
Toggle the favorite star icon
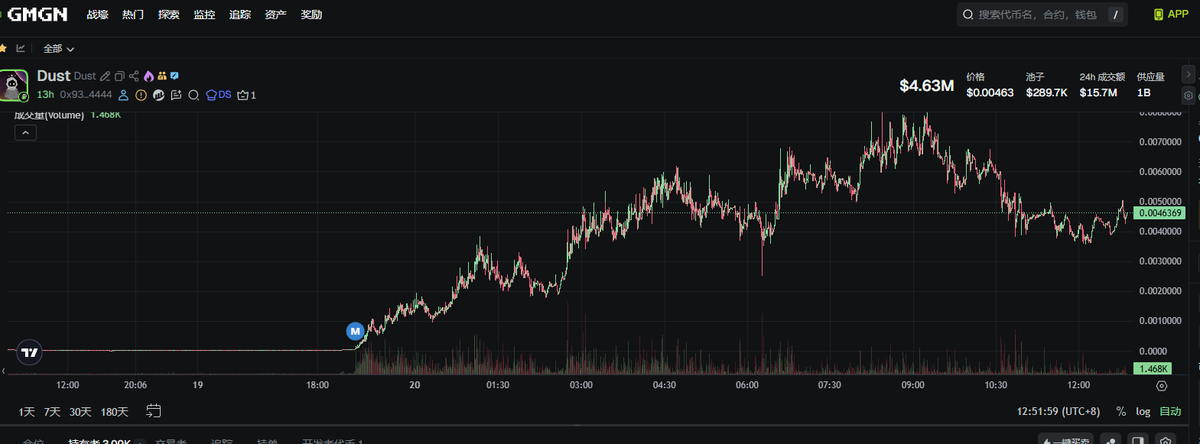point(3,48)
